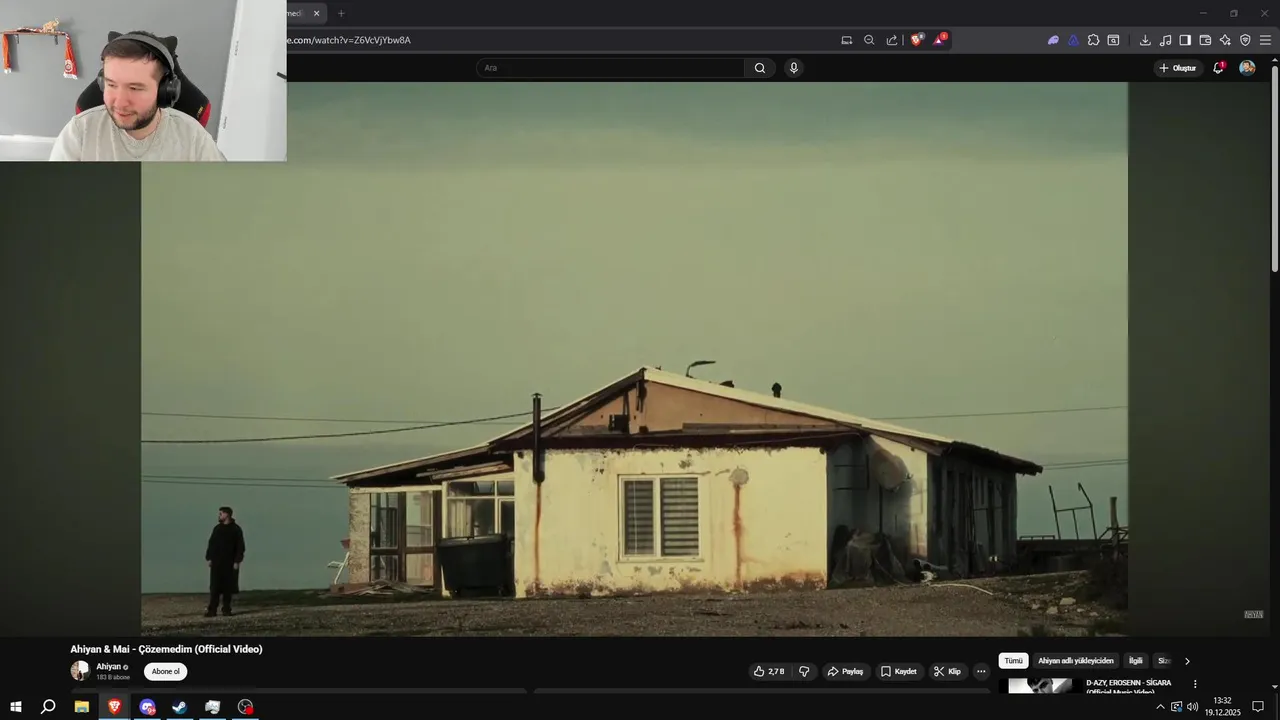Open the Brave VPN shield icon
The image size is (1280, 720).
(1245, 40)
